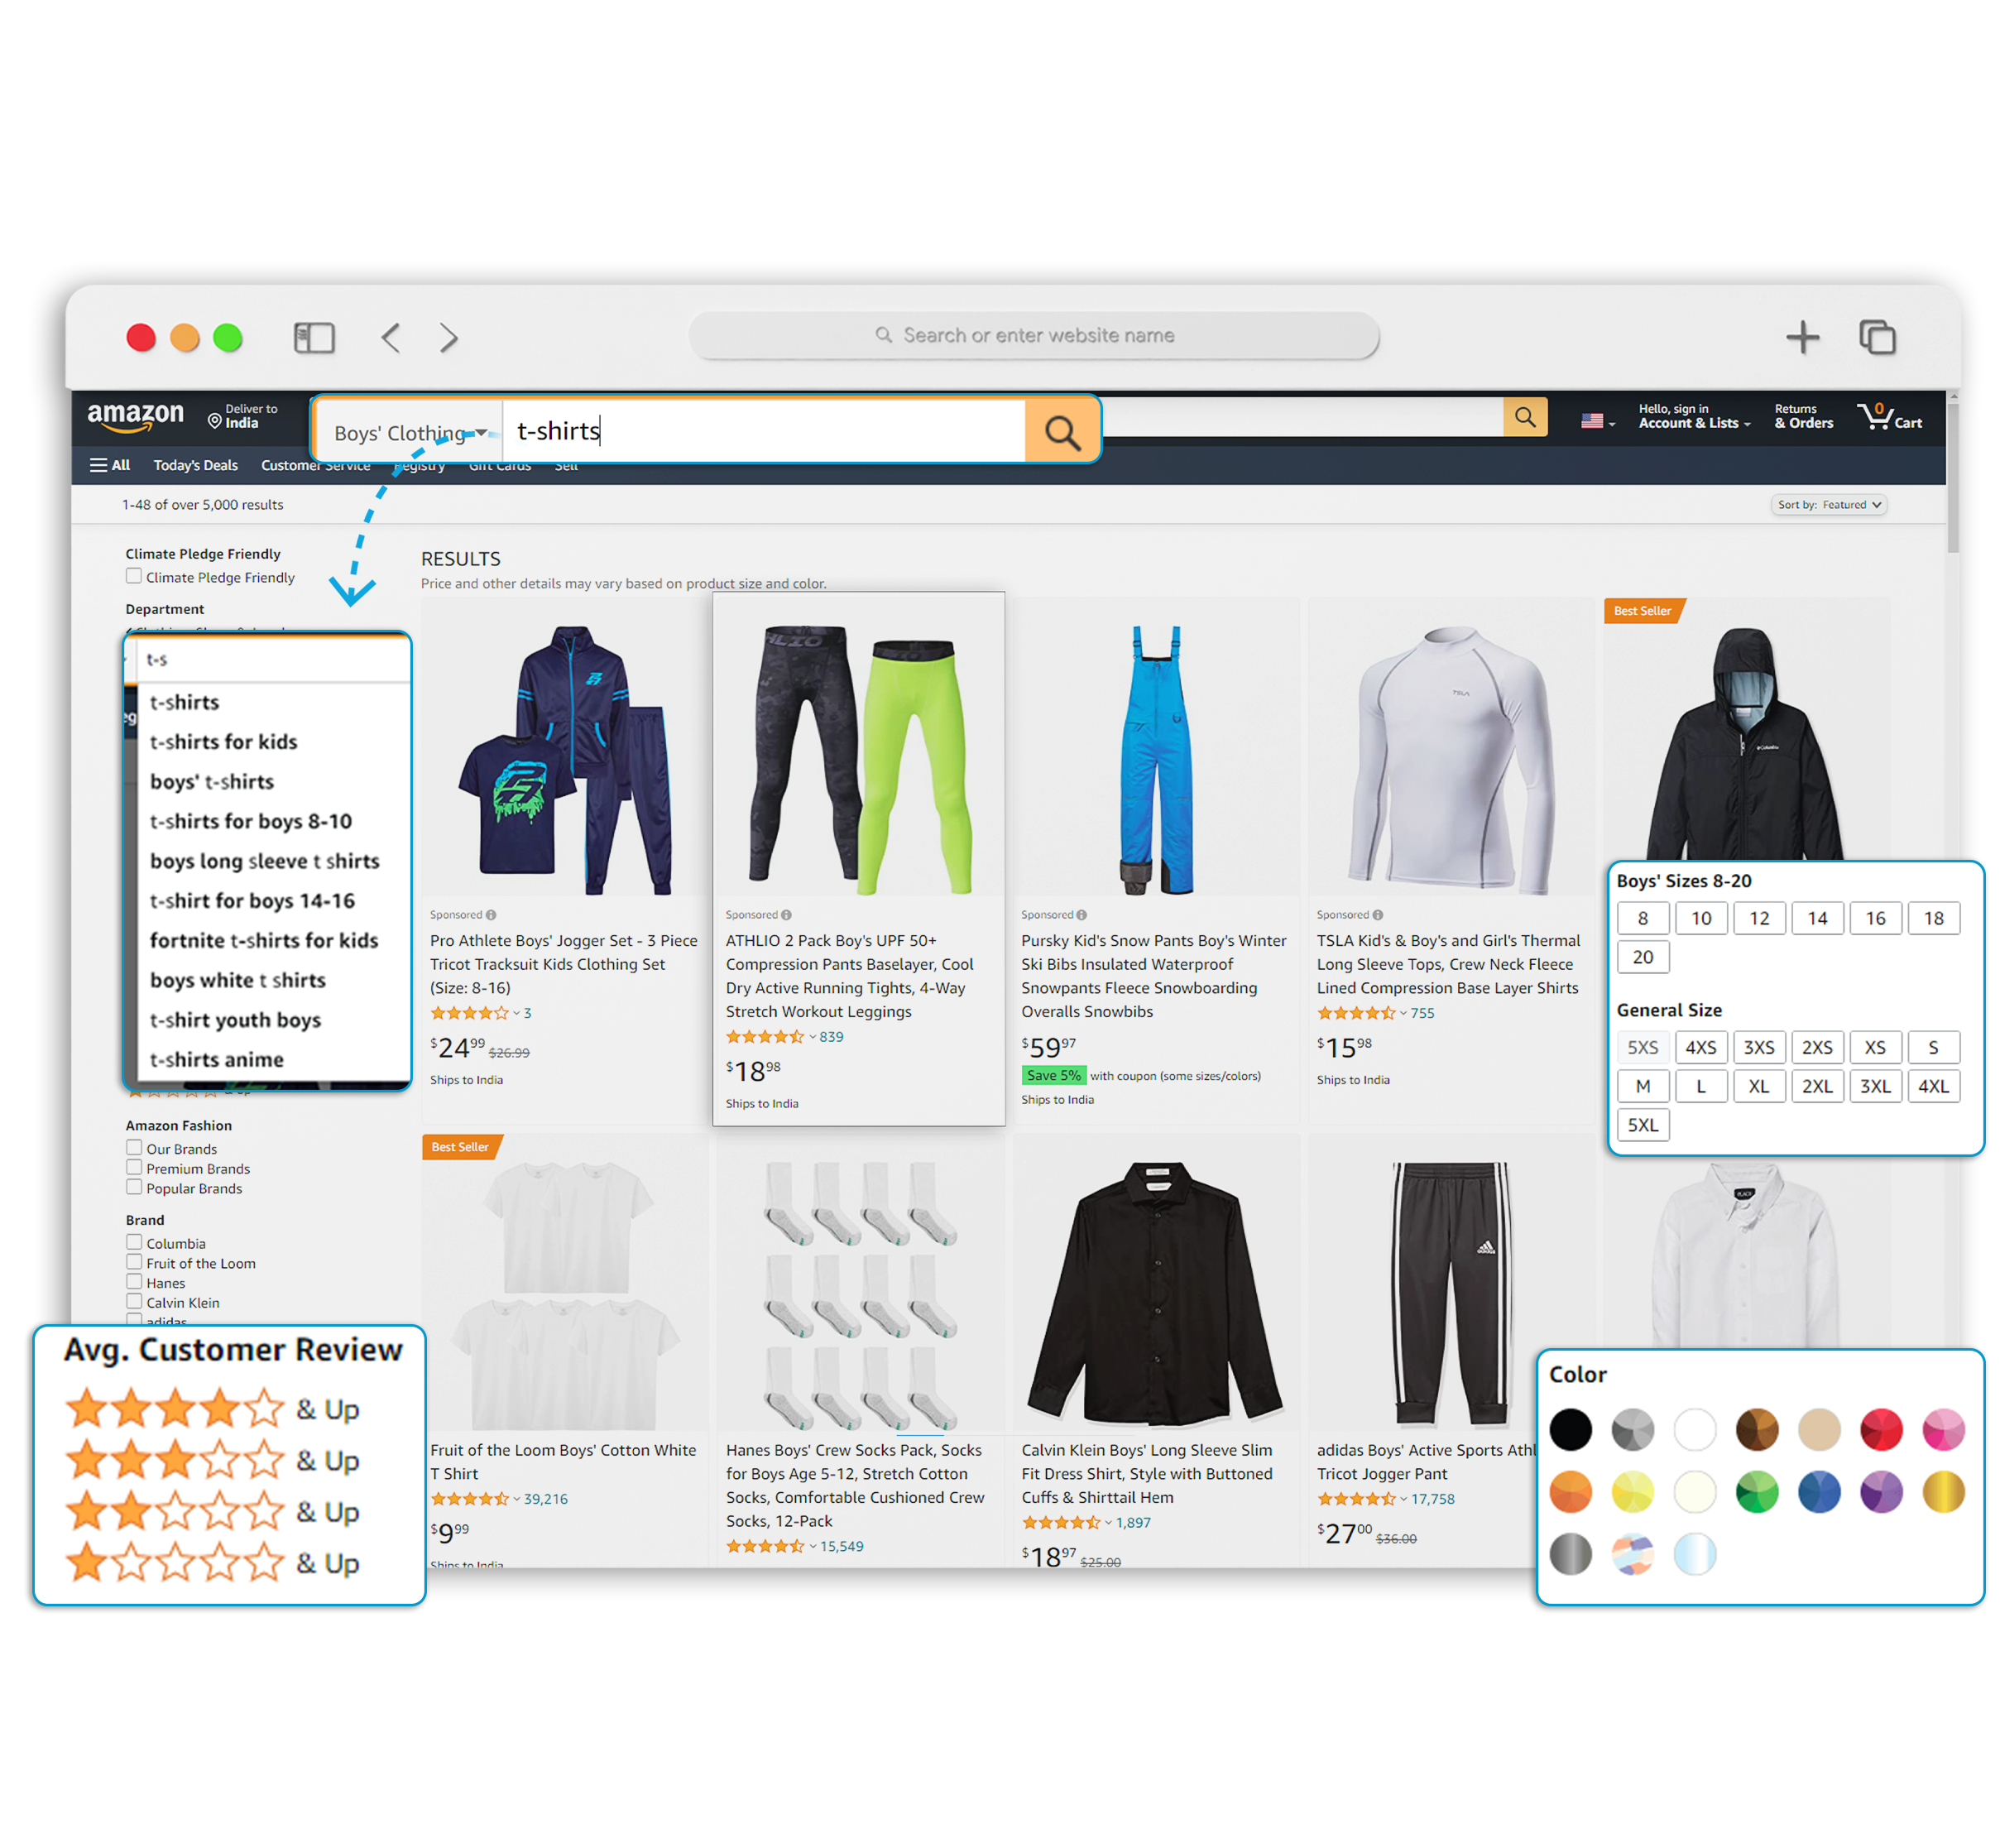Viewport: 2000px width, 1848px height.
Task: Toggle Columbia brand checkbox filter
Action: (x=136, y=1244)
